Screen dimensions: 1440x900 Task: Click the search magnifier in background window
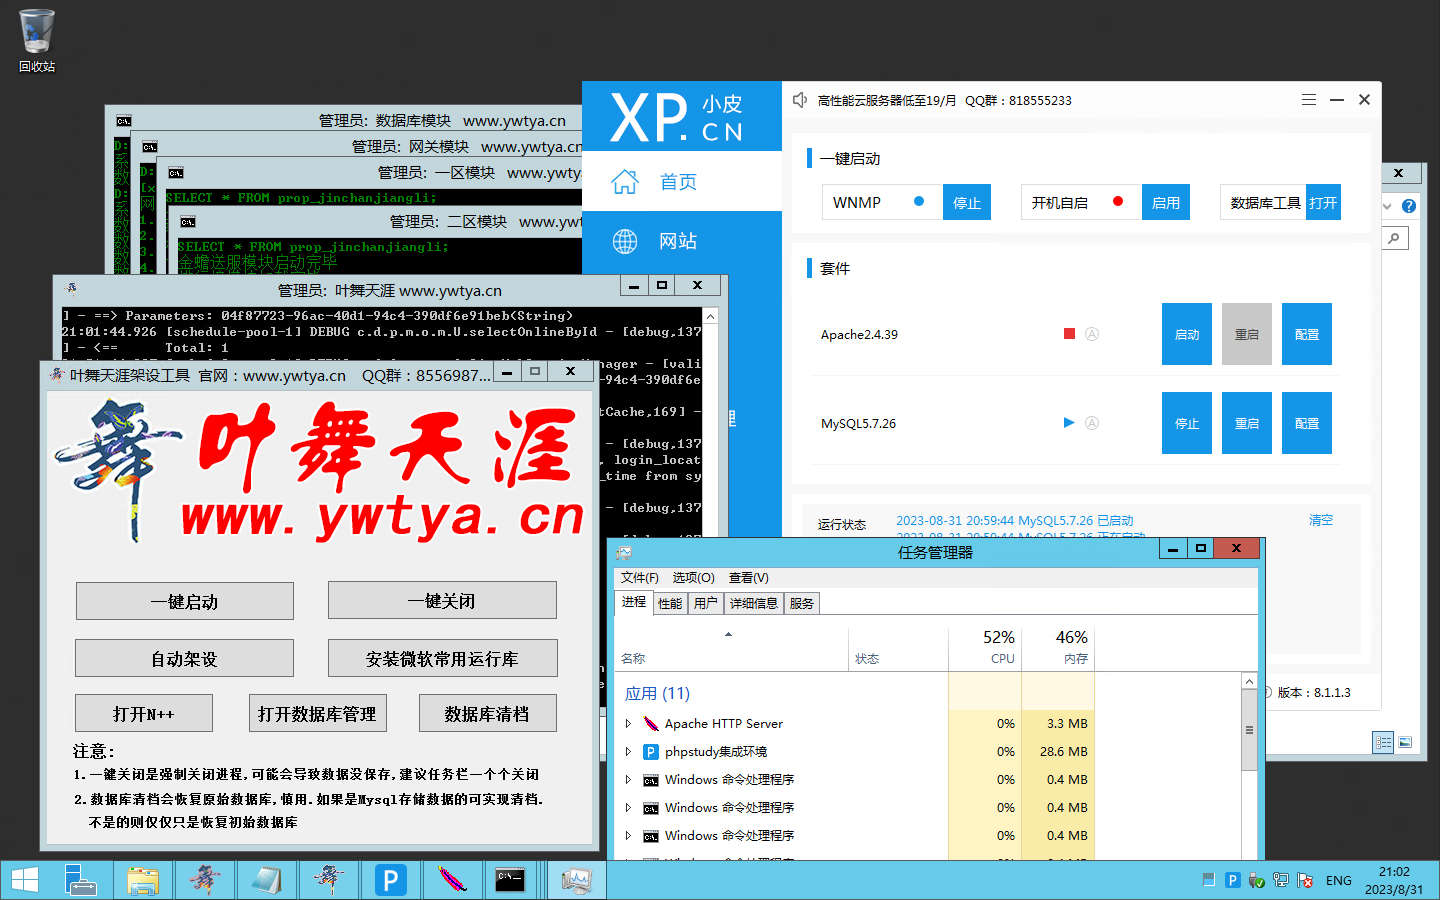[x=1393, y=238]
